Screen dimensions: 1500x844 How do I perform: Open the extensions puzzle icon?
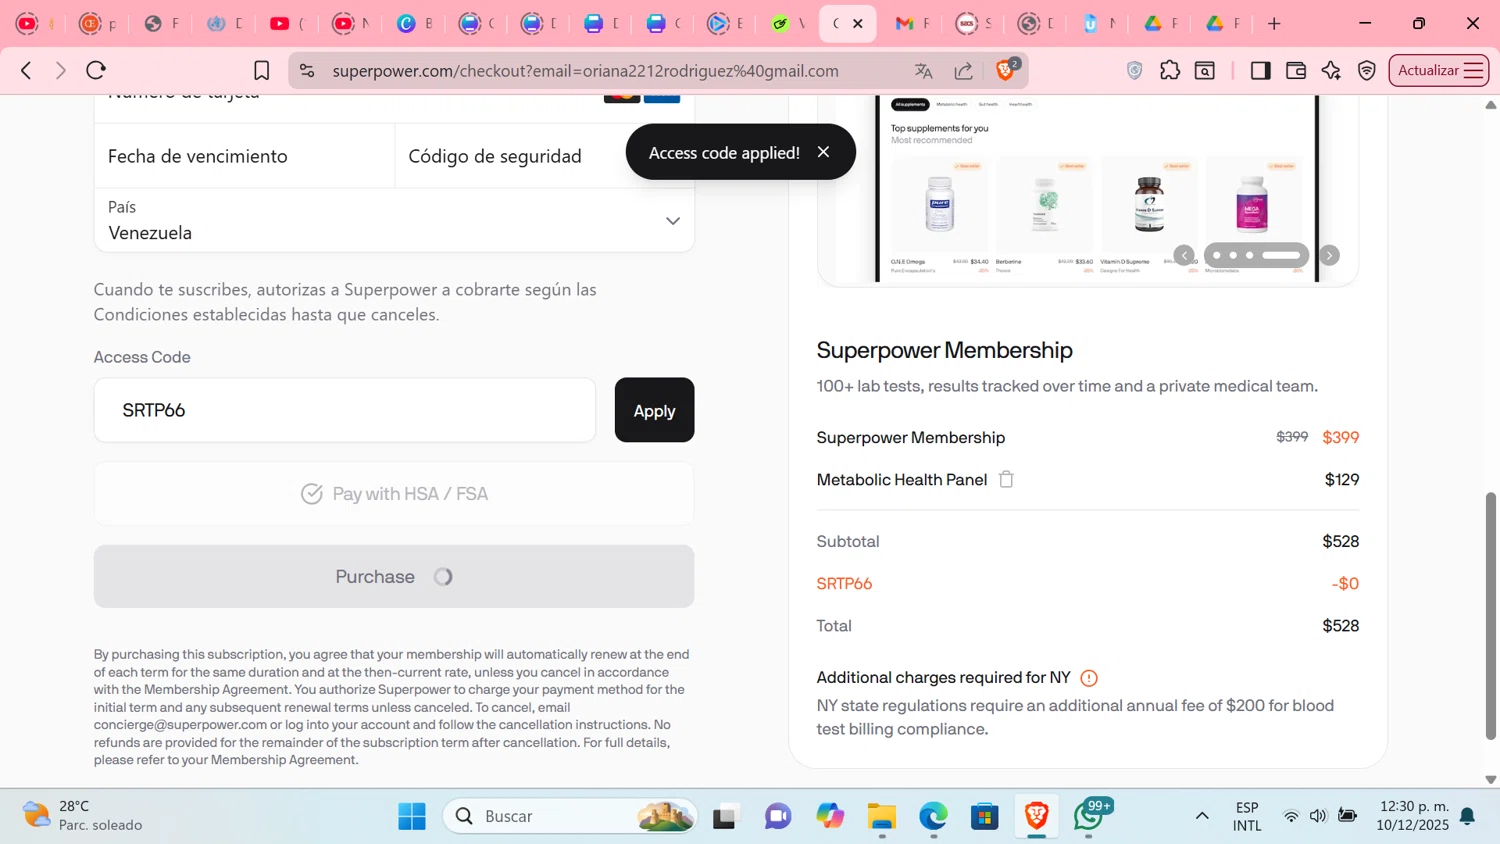coord(1170,70)
